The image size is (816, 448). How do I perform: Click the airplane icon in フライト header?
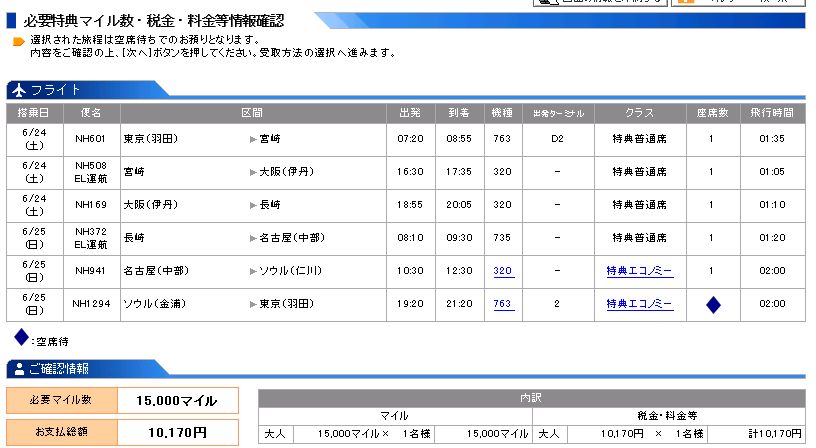click(19, 90)
